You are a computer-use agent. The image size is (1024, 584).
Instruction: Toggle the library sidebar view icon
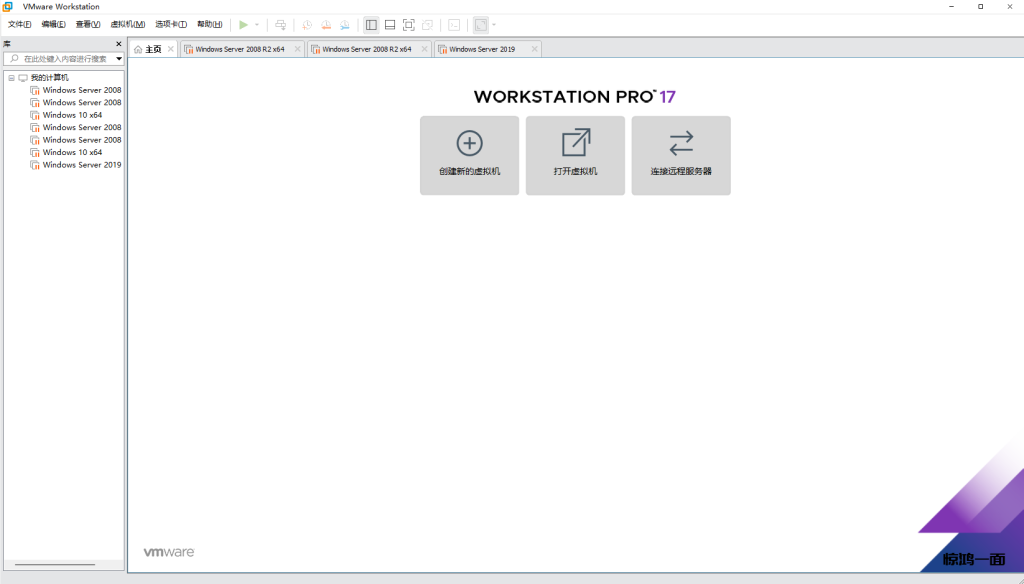(371, 25)
